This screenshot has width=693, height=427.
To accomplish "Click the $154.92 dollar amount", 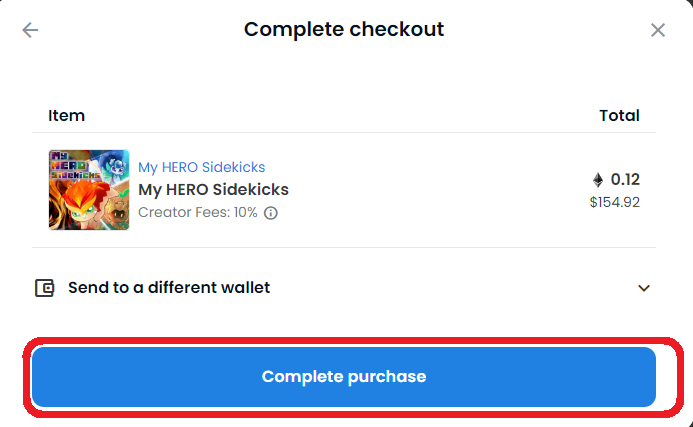I will click(x=614, y=202).
